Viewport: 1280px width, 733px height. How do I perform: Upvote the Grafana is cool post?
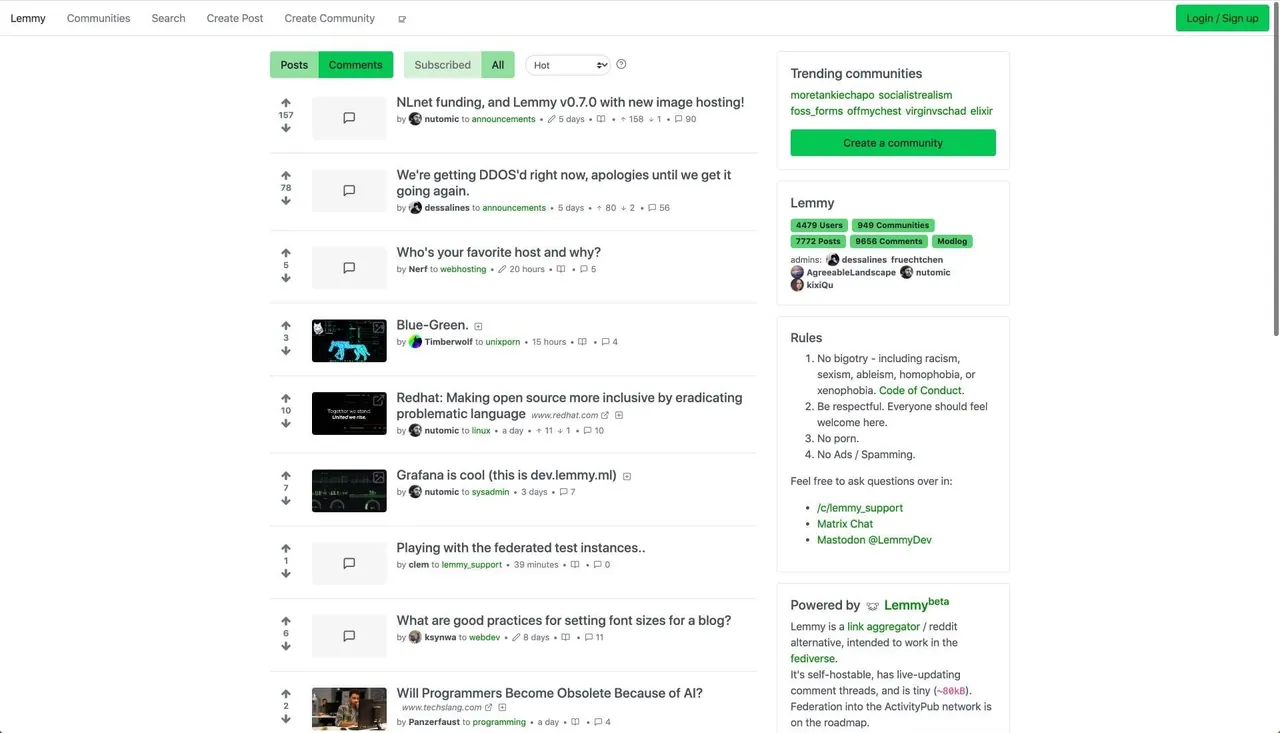[286, 476]
